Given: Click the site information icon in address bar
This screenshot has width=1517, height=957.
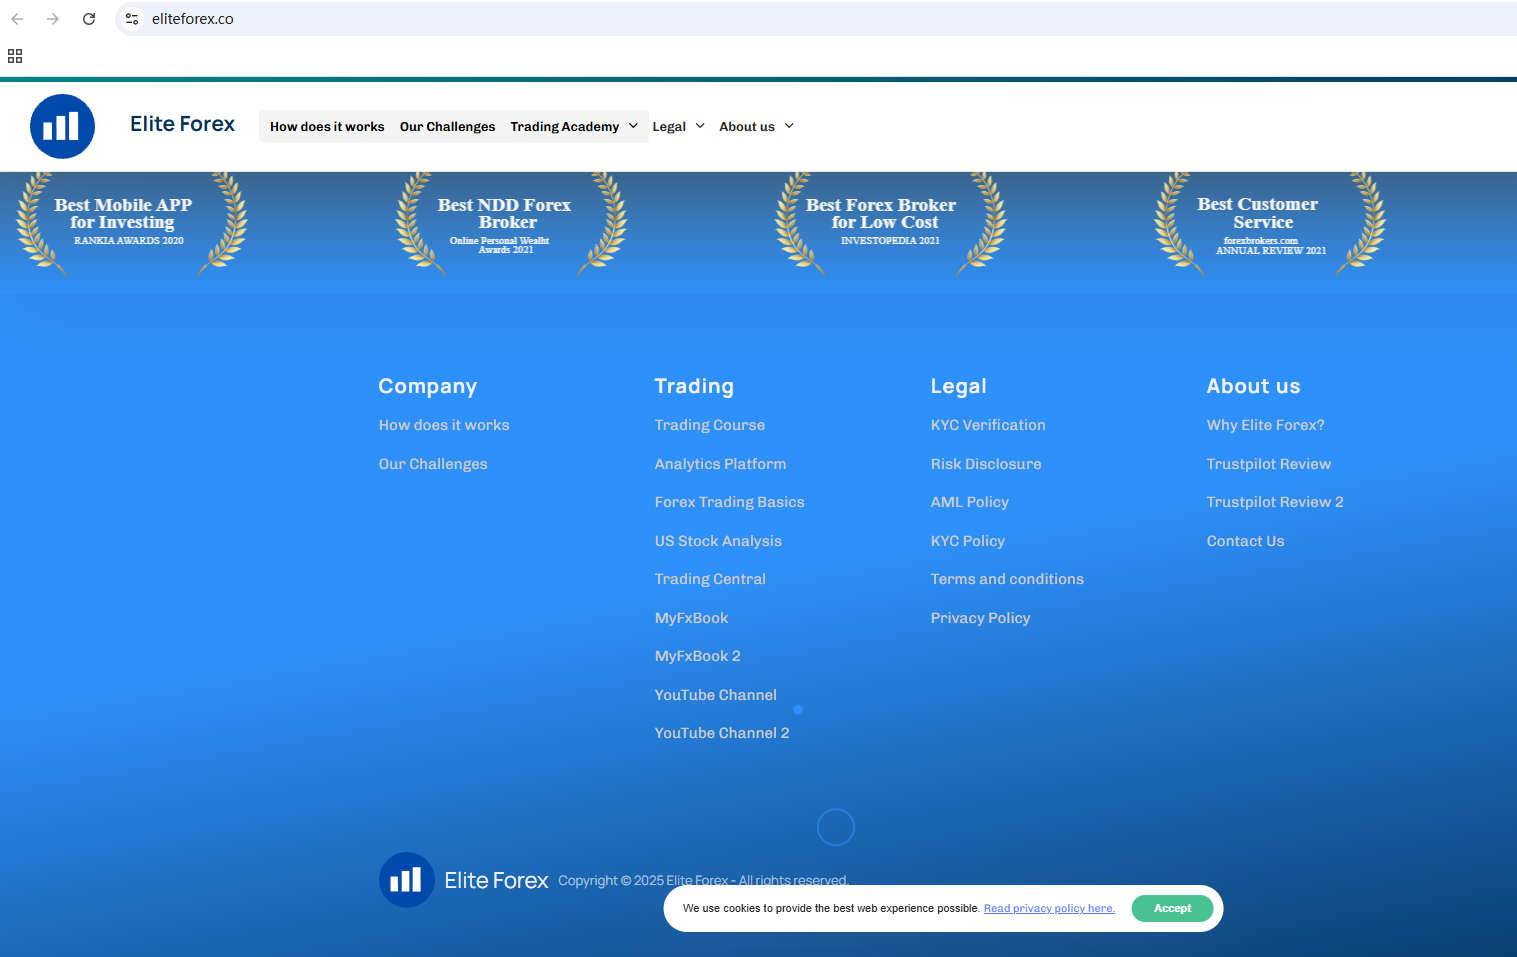Looking at the screenshot, I should pos(132,19).
